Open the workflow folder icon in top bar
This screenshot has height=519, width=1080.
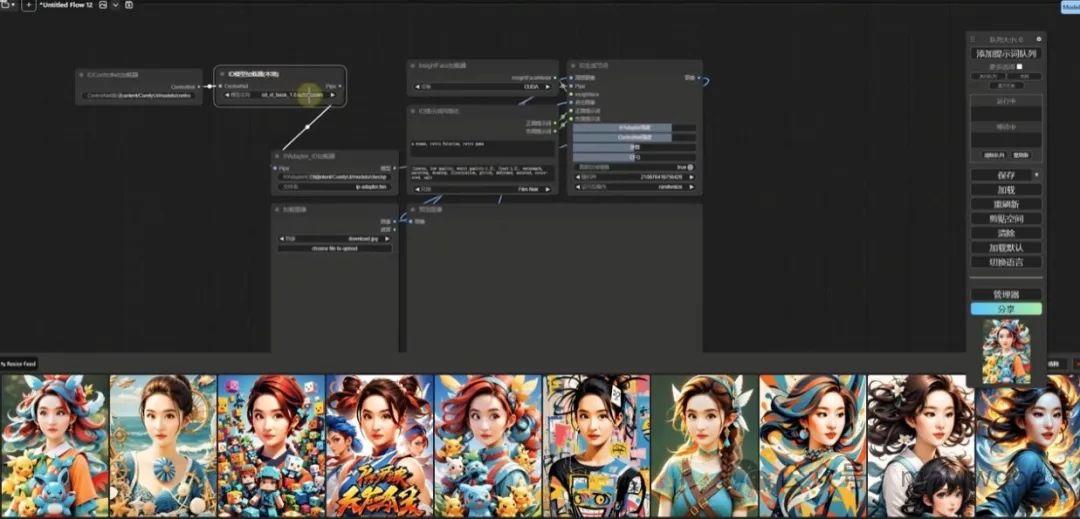(6, 5)
